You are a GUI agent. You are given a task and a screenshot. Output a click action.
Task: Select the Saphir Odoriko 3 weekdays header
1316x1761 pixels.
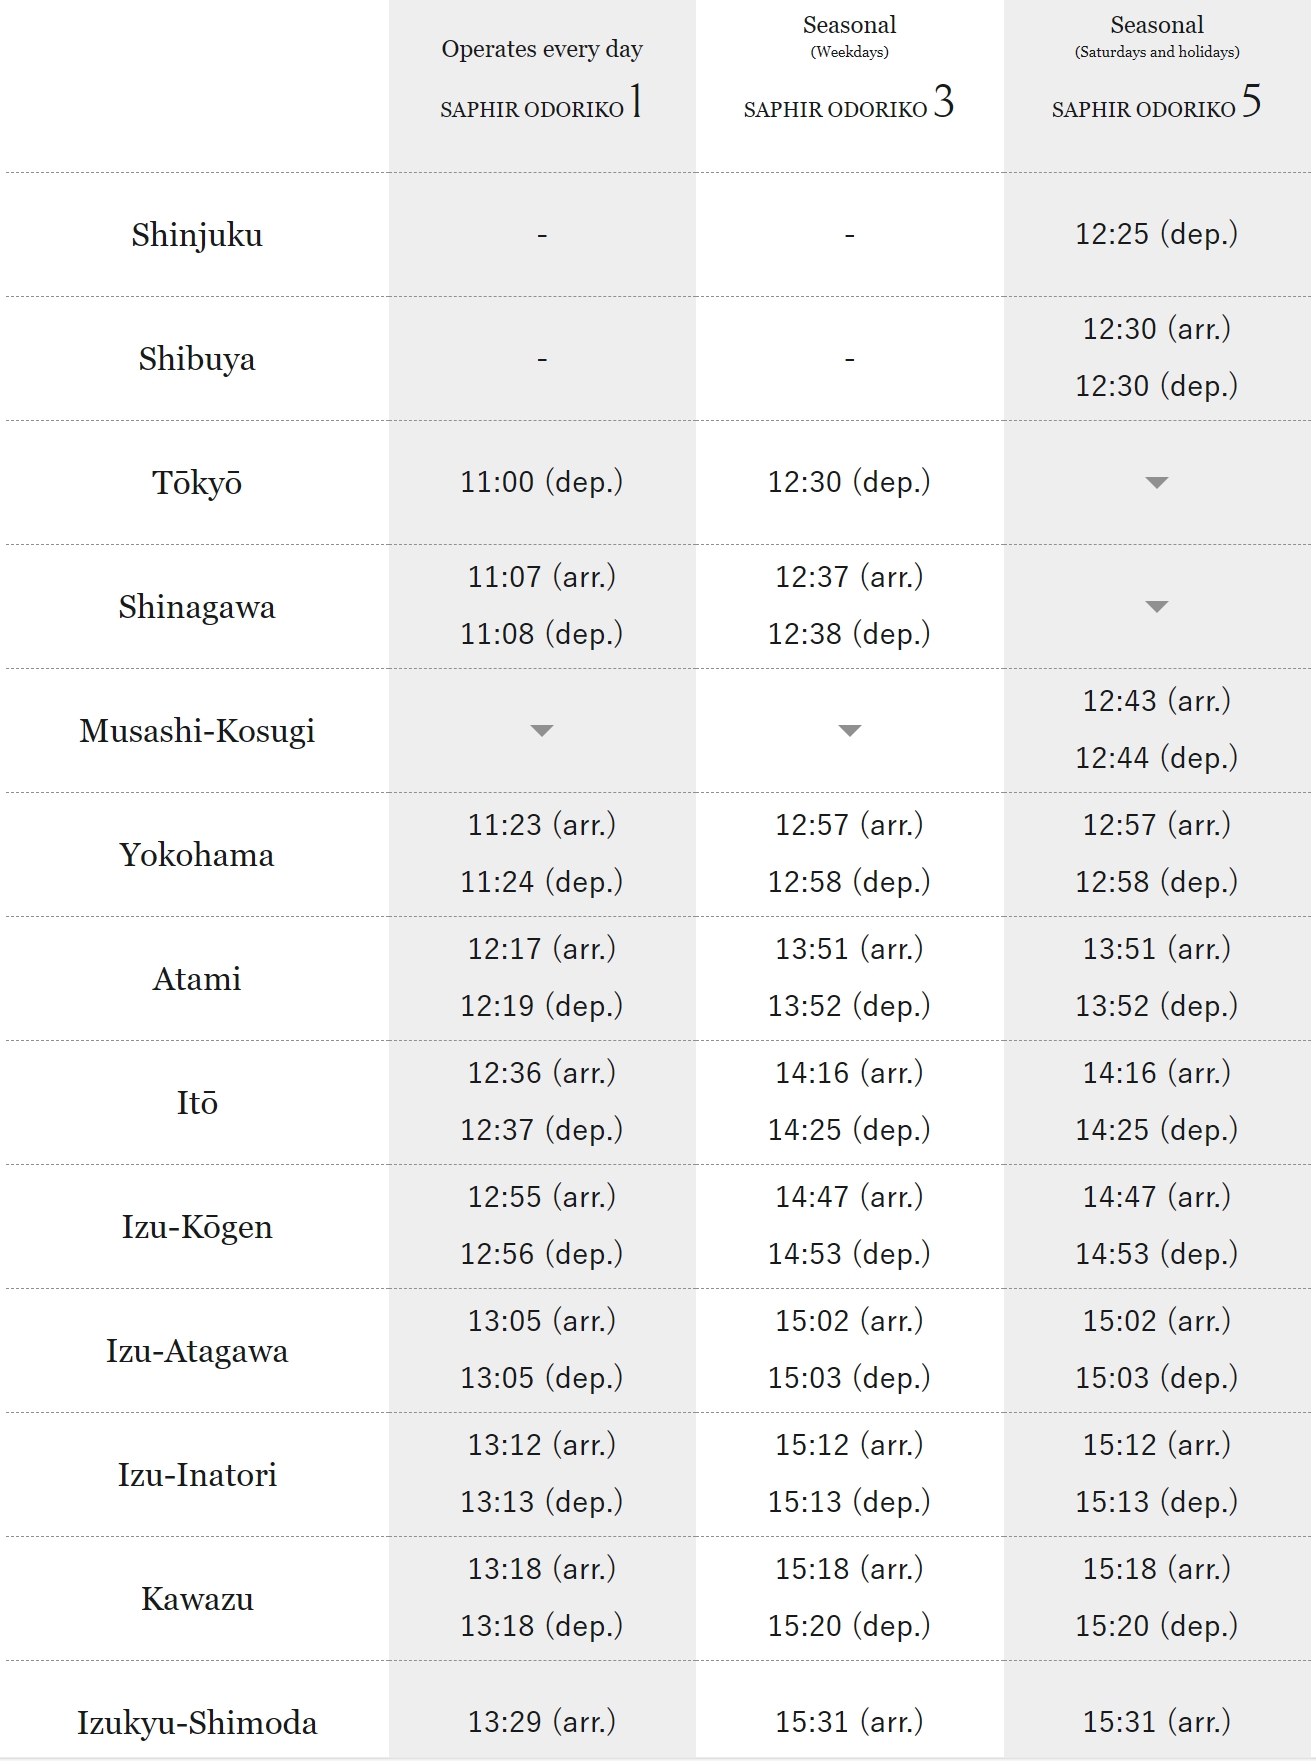[849, 70]
